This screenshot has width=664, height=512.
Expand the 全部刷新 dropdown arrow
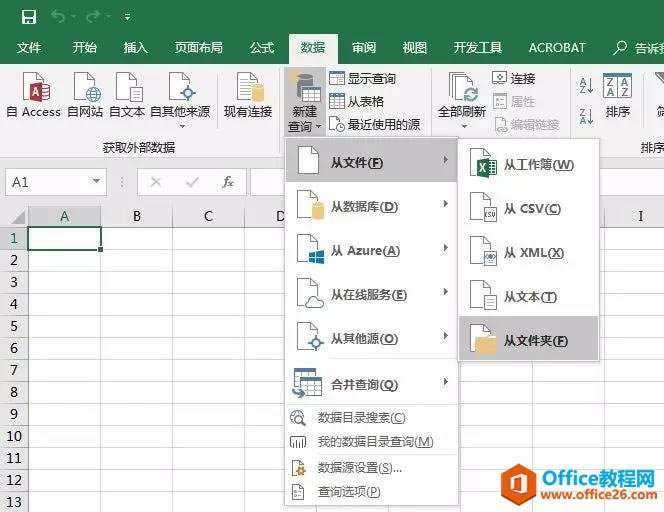(464, 126)
